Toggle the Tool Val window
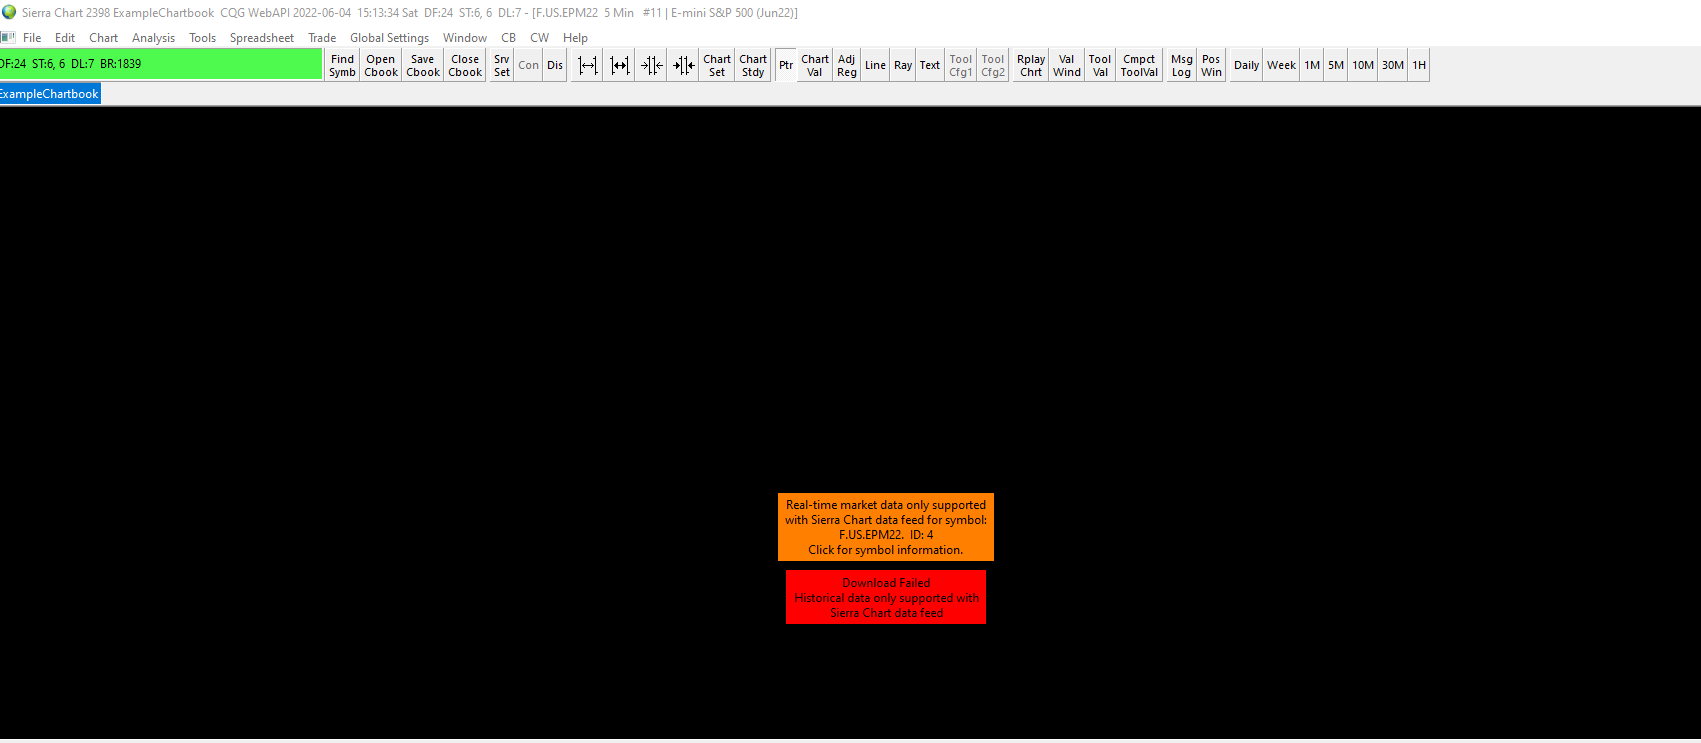This screenshot has width=1701, height=743. click(1100, 65)
